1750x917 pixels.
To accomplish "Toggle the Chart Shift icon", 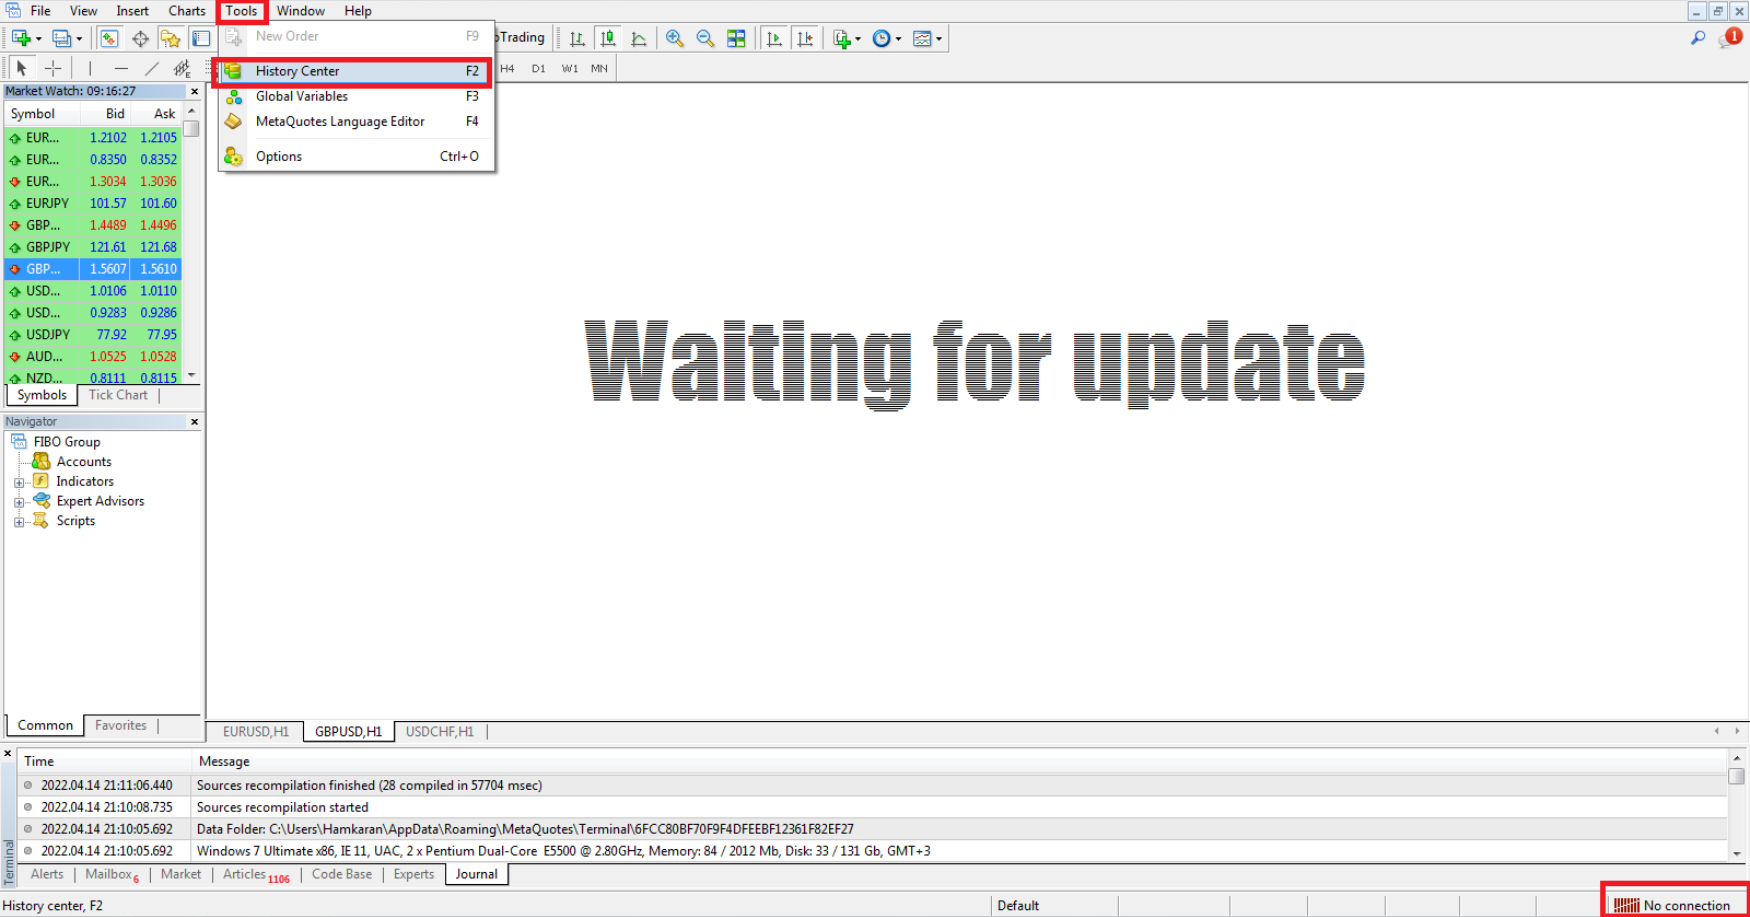I will coord(805,38).
